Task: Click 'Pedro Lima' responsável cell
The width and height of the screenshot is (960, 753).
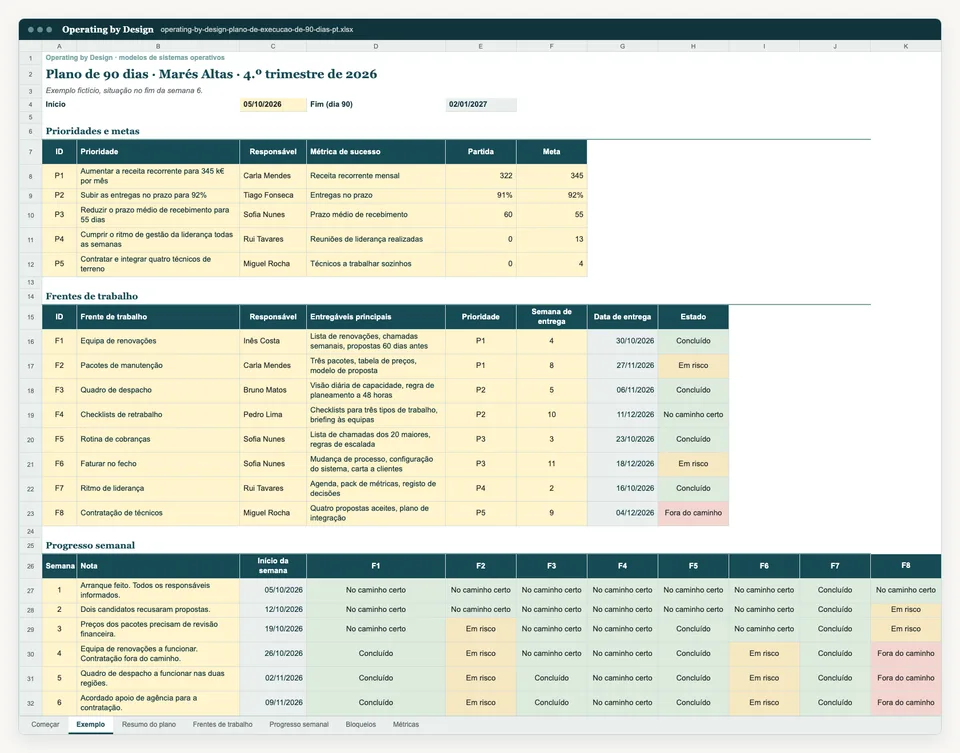Action: coord(272,414)
